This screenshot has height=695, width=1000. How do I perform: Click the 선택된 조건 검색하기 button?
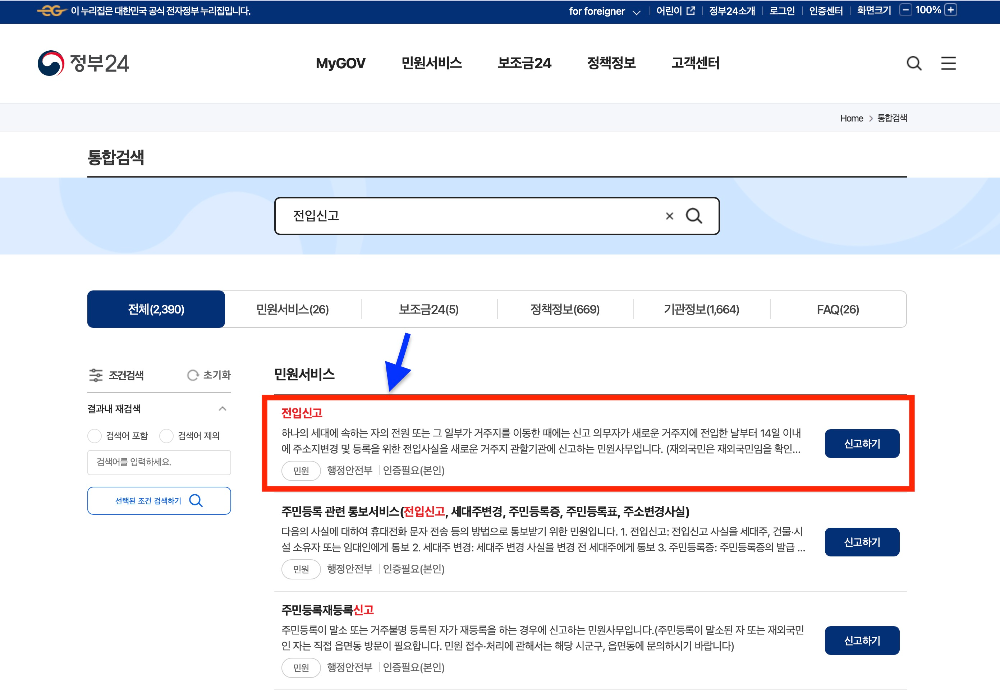point(158,502)
